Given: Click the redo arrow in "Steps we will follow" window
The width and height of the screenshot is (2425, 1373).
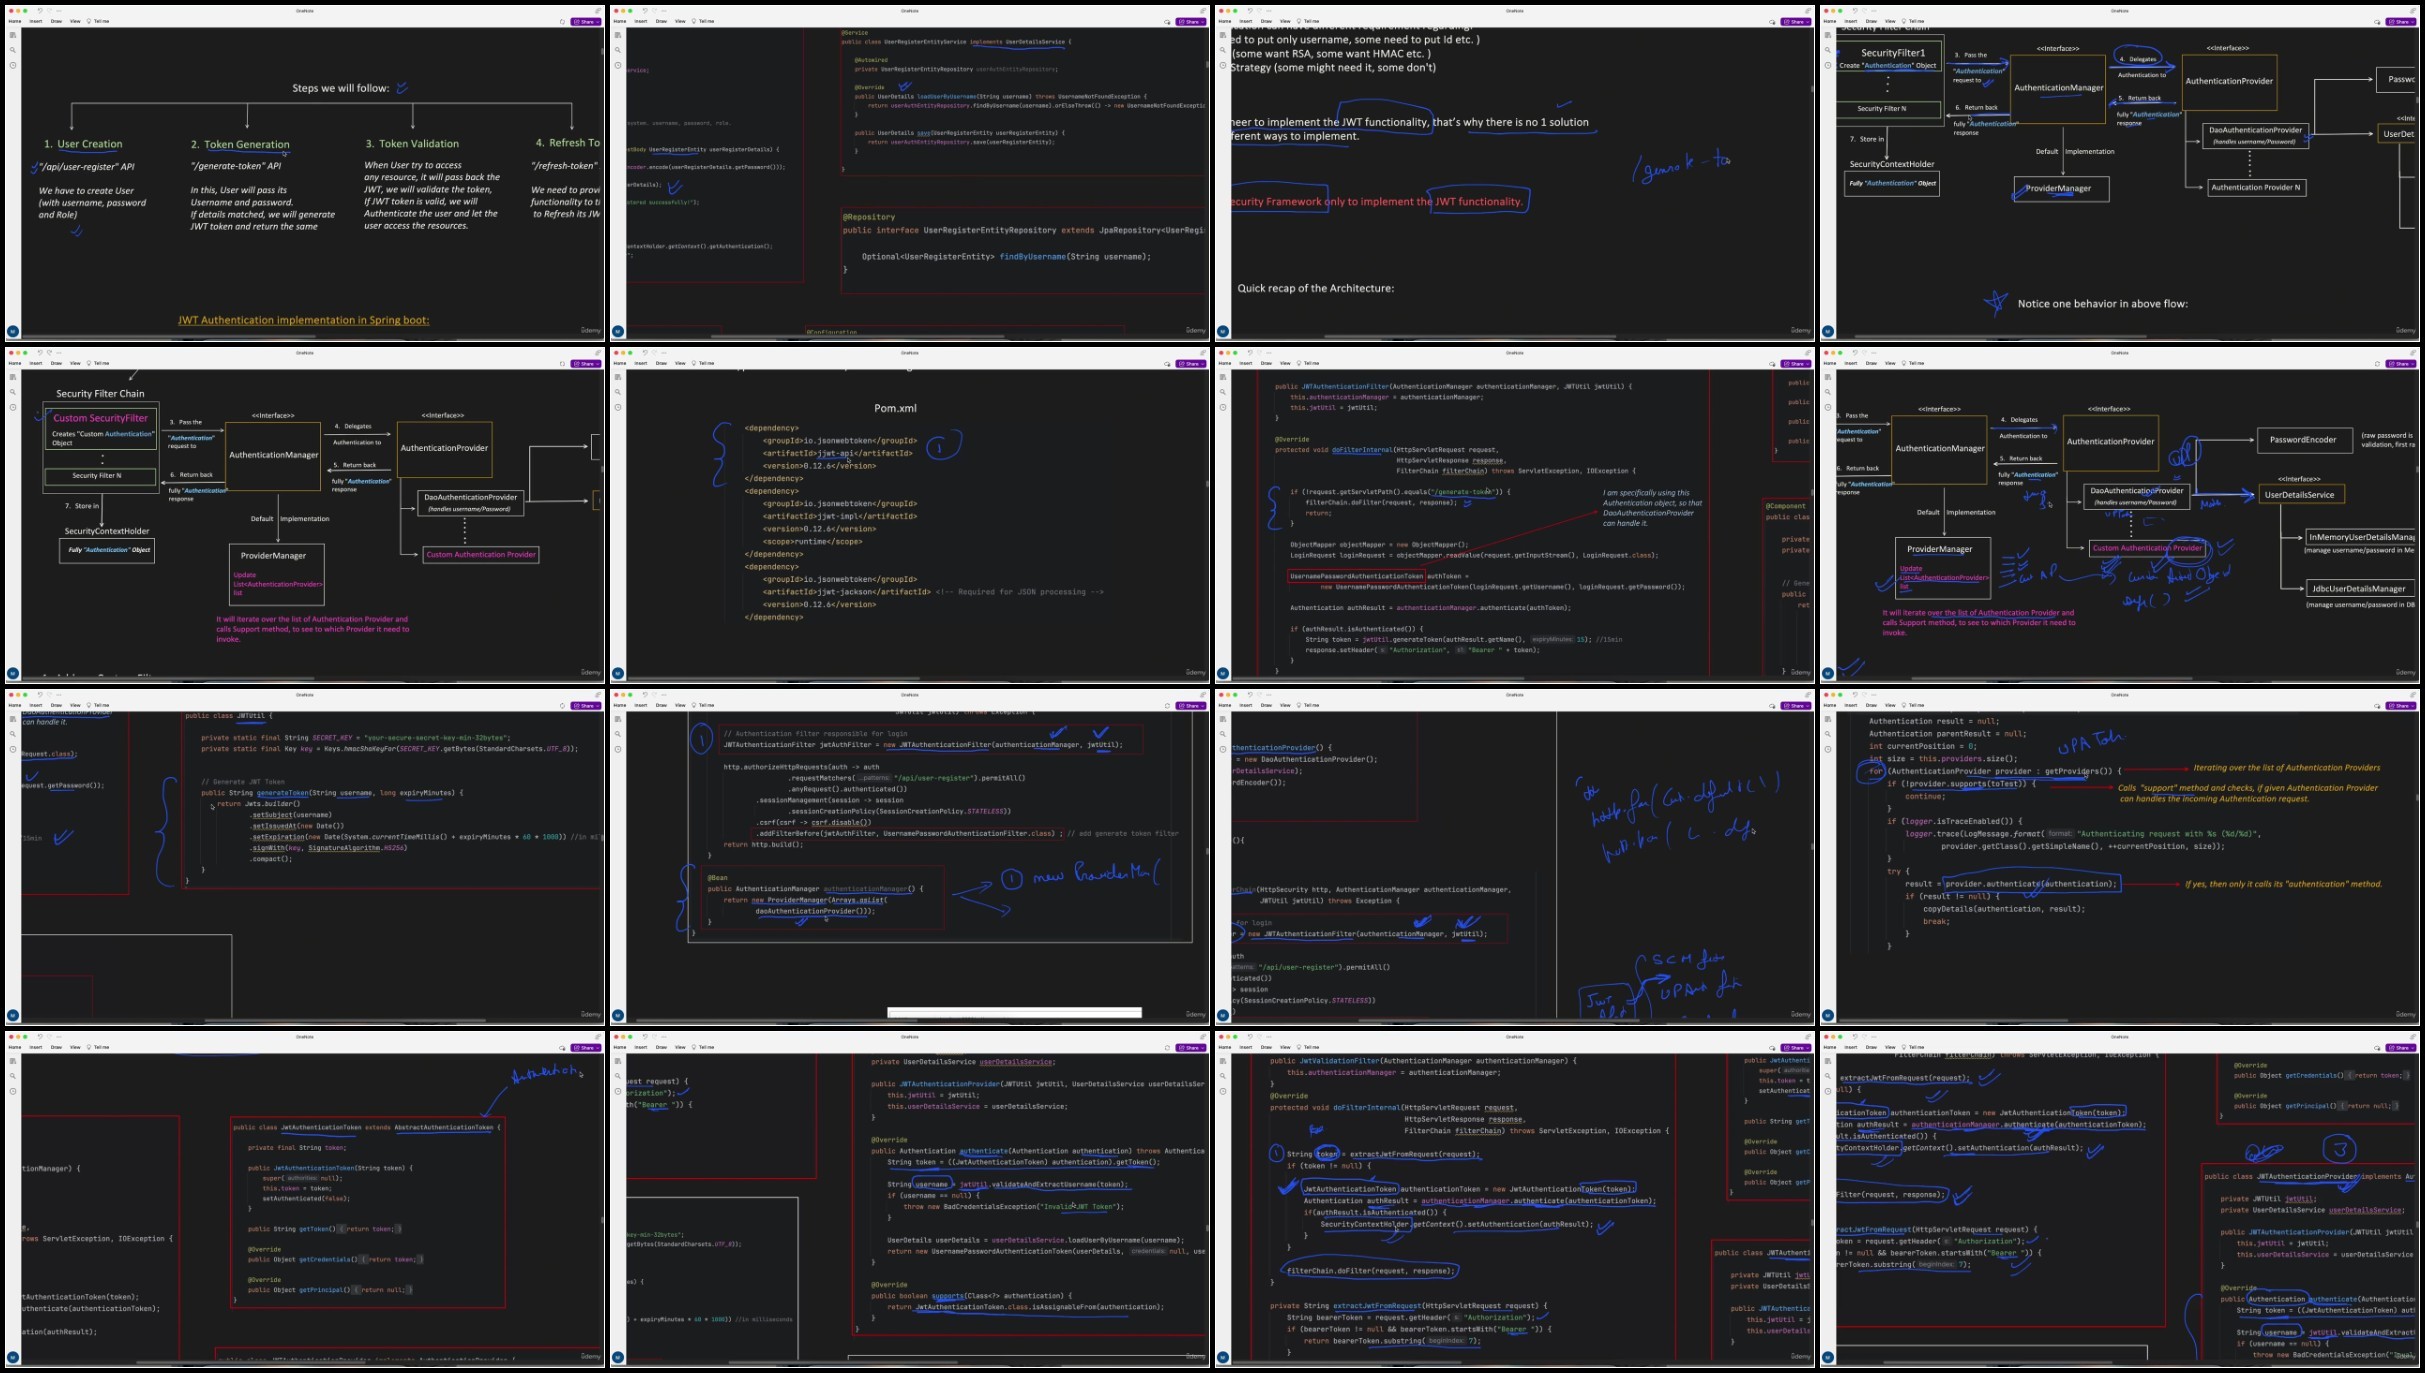Looking at the screenshot, I should pos(50,10).
